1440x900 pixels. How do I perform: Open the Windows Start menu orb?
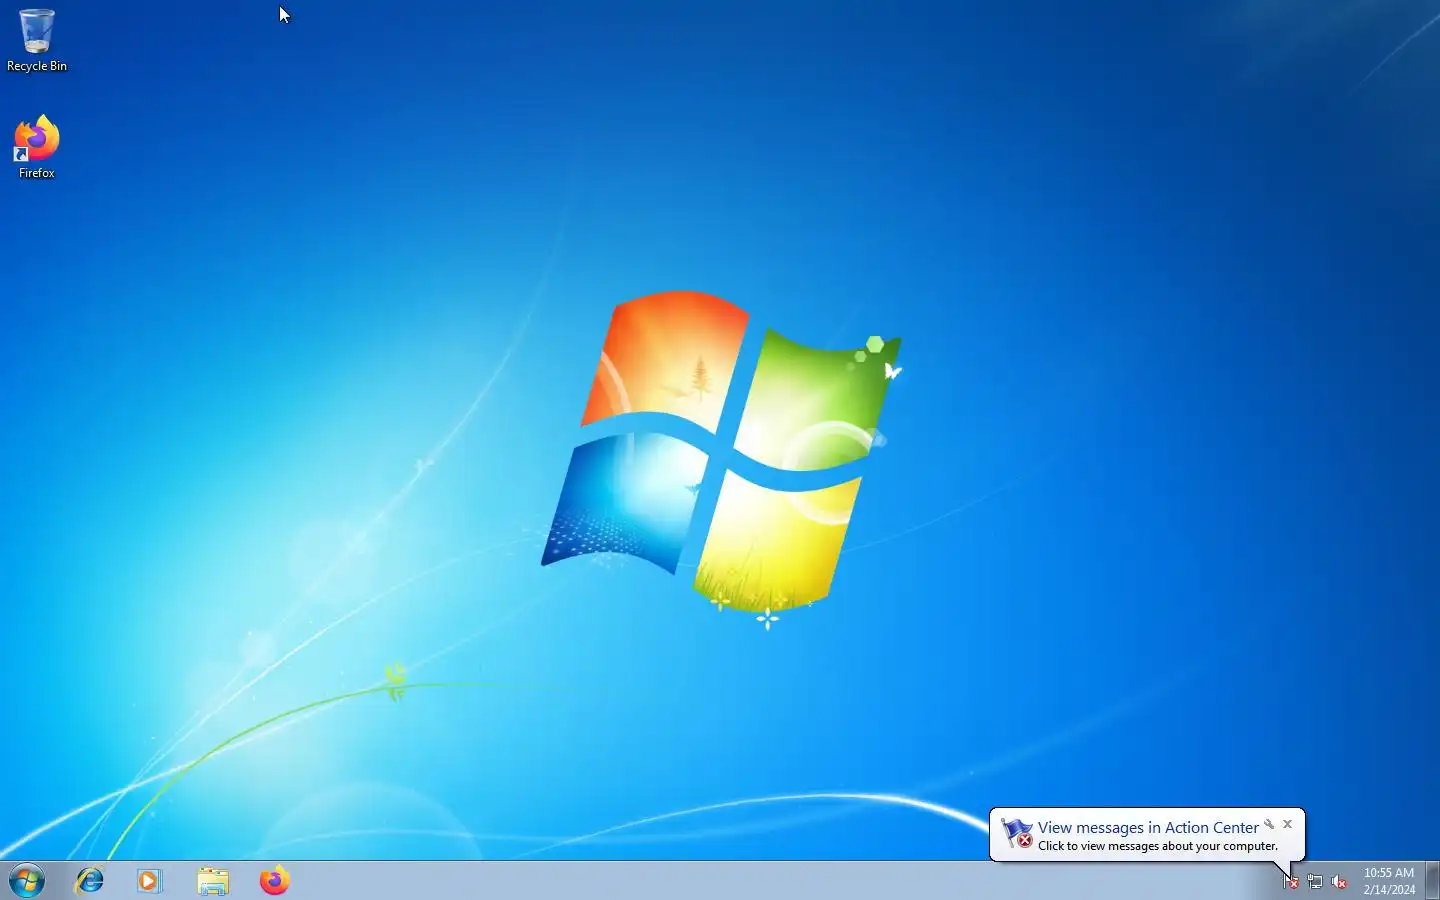[x=27, y=881]
